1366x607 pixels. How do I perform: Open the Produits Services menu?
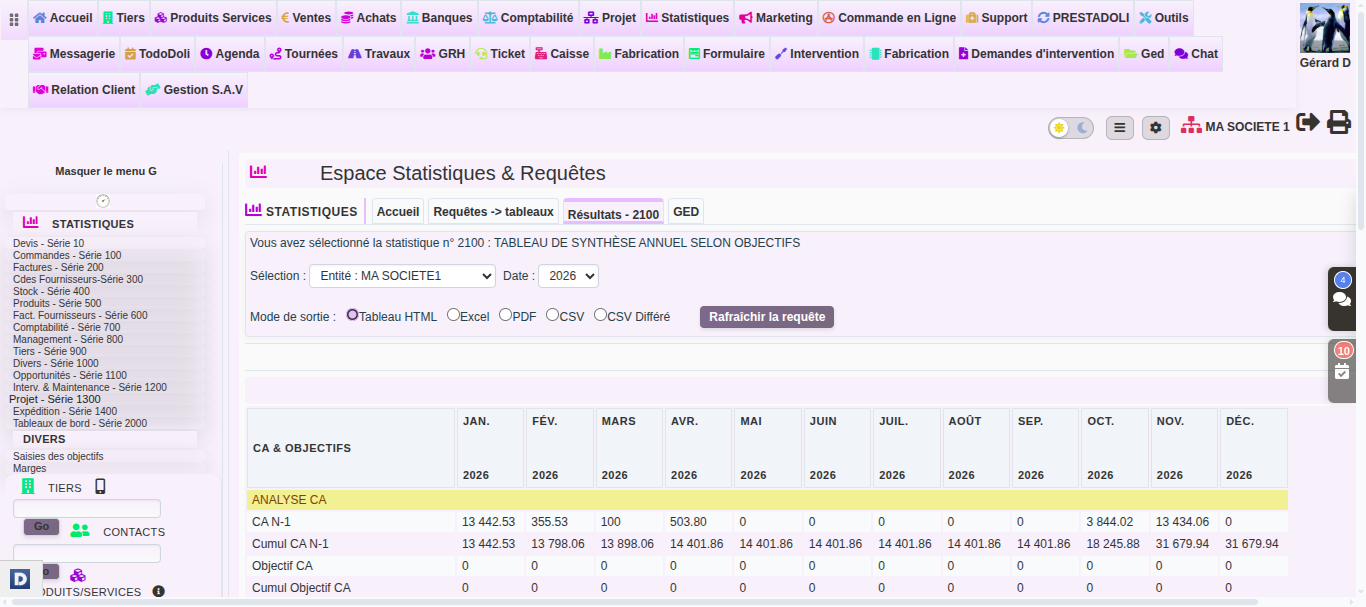pyautogui.click(x=212, y=18)
